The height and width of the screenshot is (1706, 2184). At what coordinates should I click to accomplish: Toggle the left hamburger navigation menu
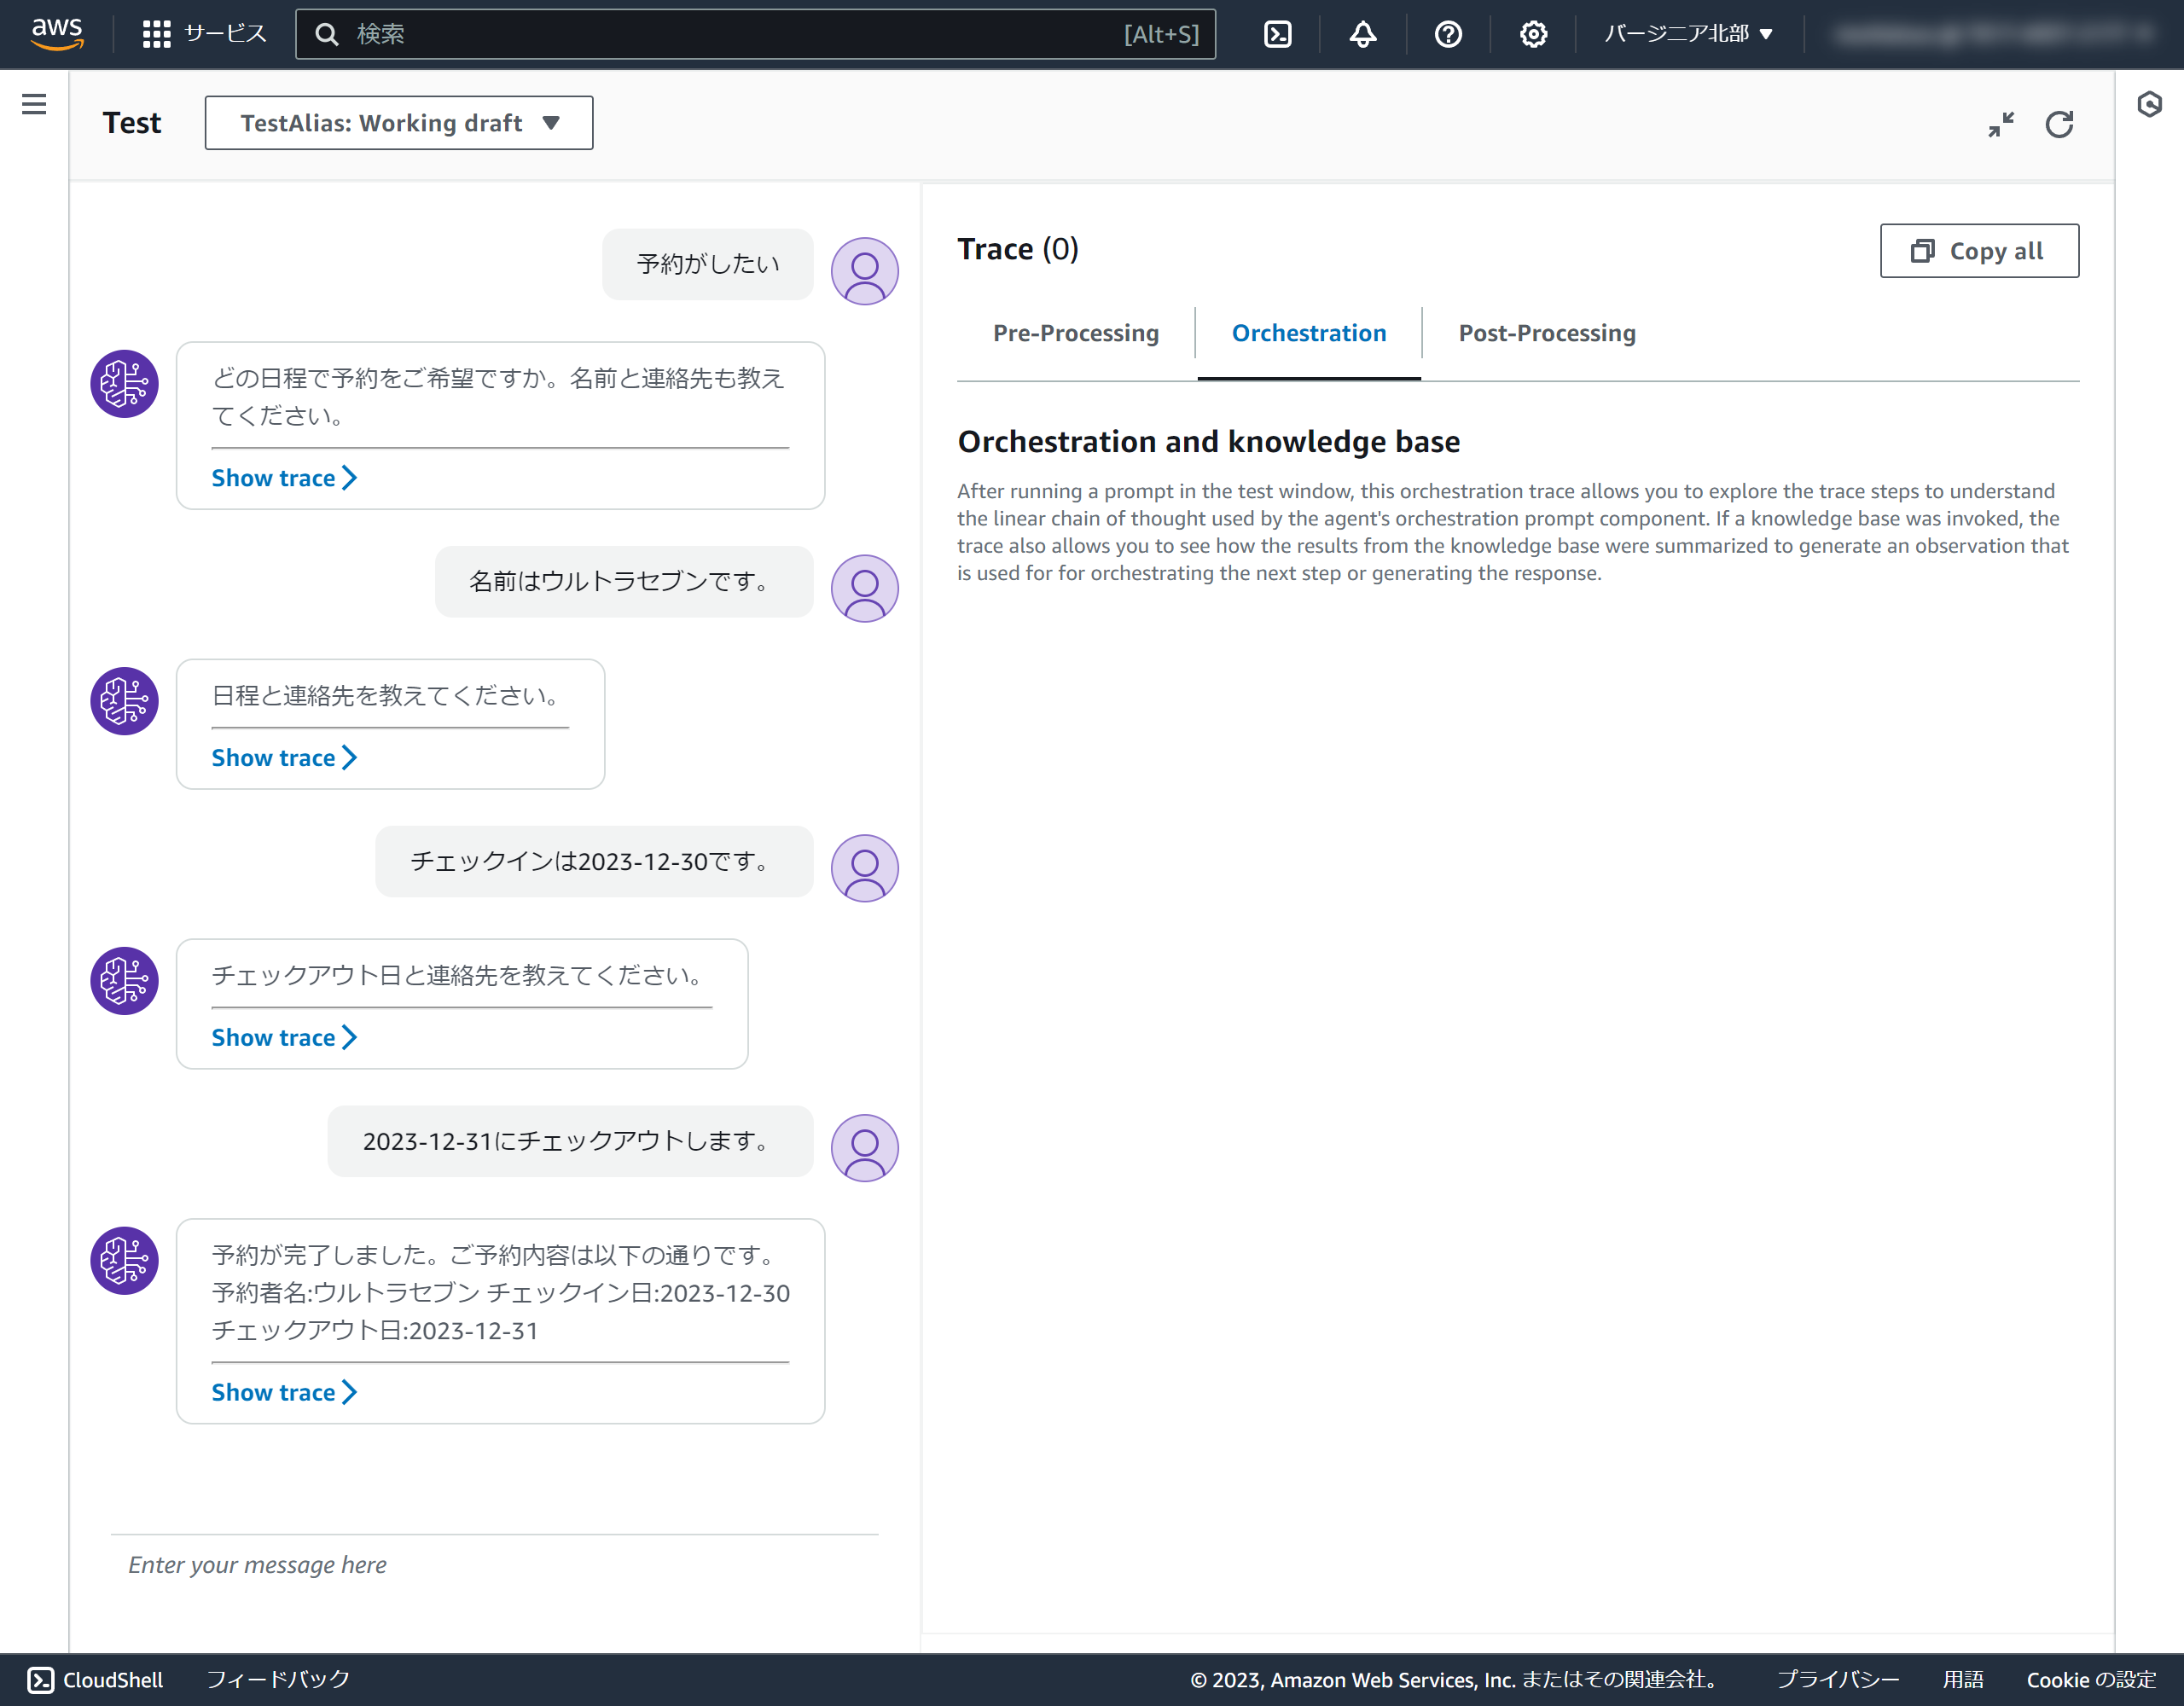coord(34,104)
